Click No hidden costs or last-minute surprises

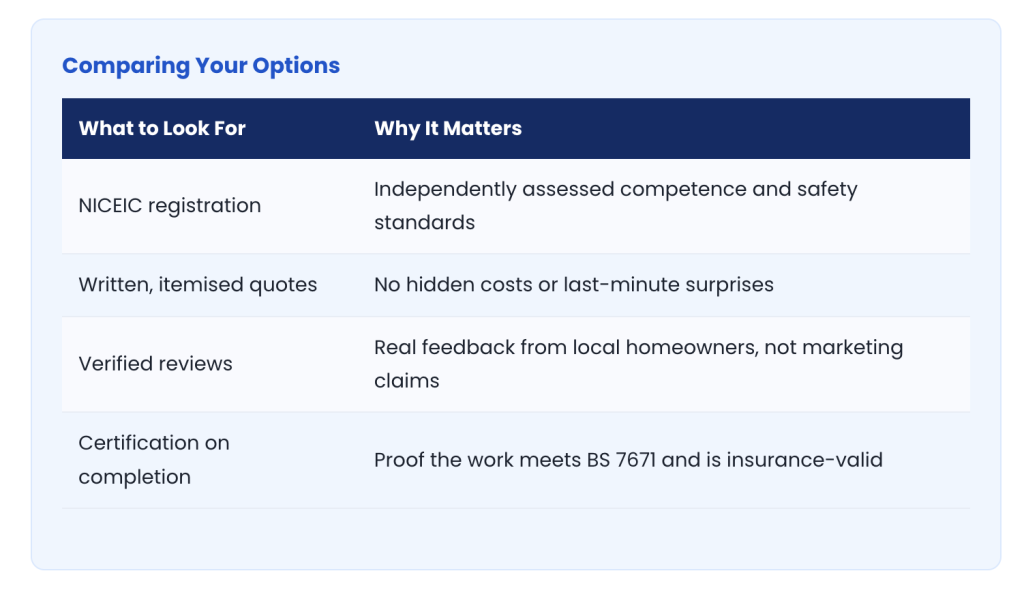tap(573, 285)
